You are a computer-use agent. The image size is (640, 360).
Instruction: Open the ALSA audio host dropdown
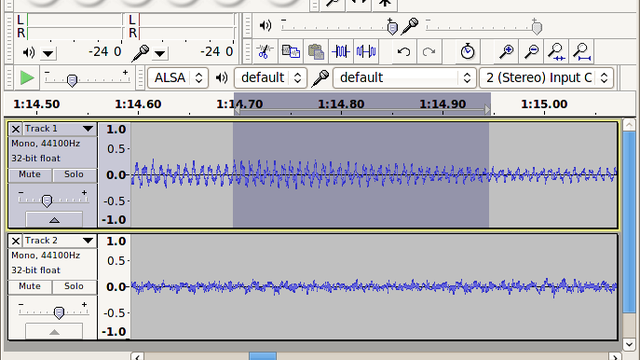(x=178, y=78)
